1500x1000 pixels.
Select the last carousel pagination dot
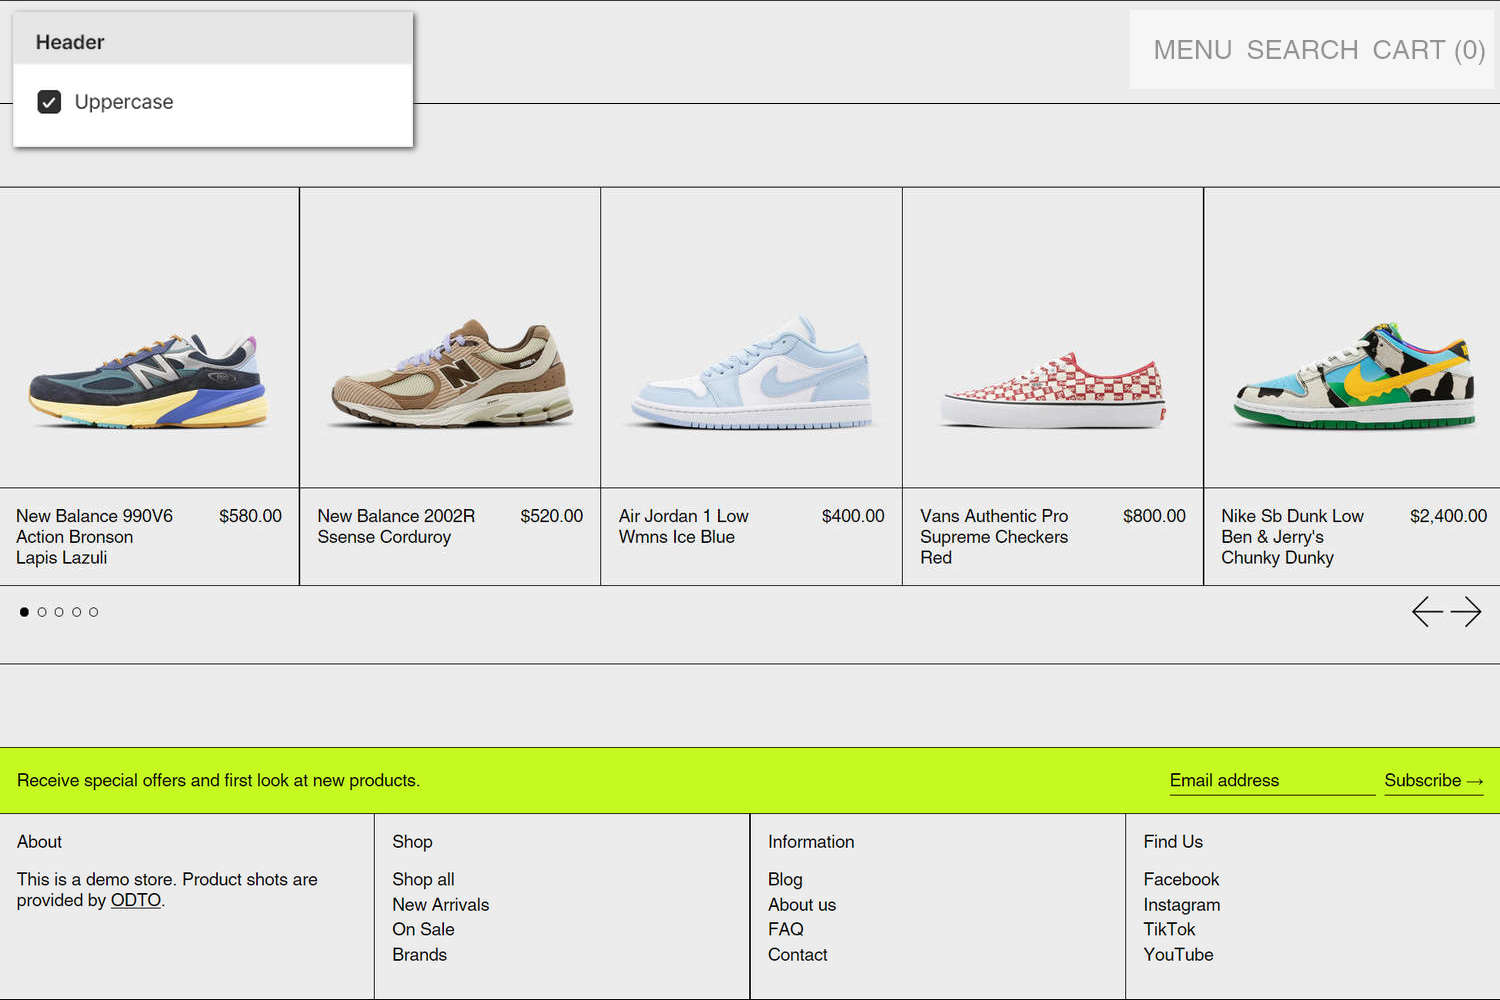[x=93, y=611]
